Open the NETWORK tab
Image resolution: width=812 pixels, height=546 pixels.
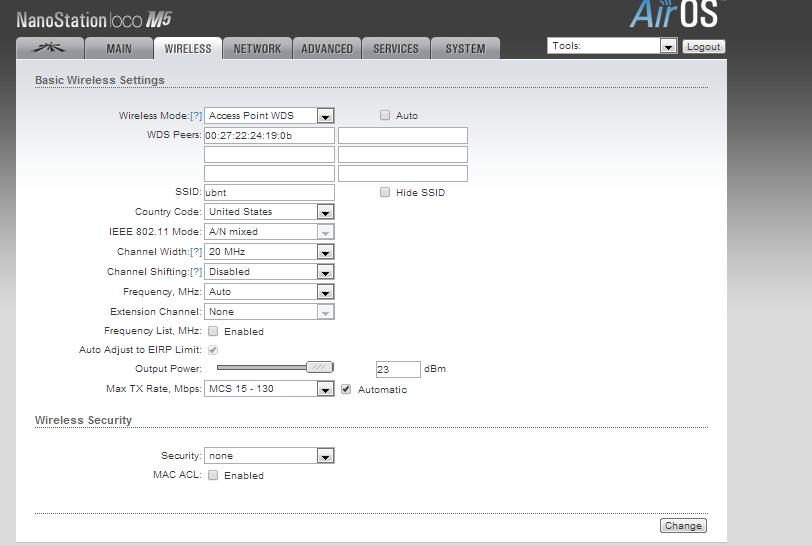257,48
